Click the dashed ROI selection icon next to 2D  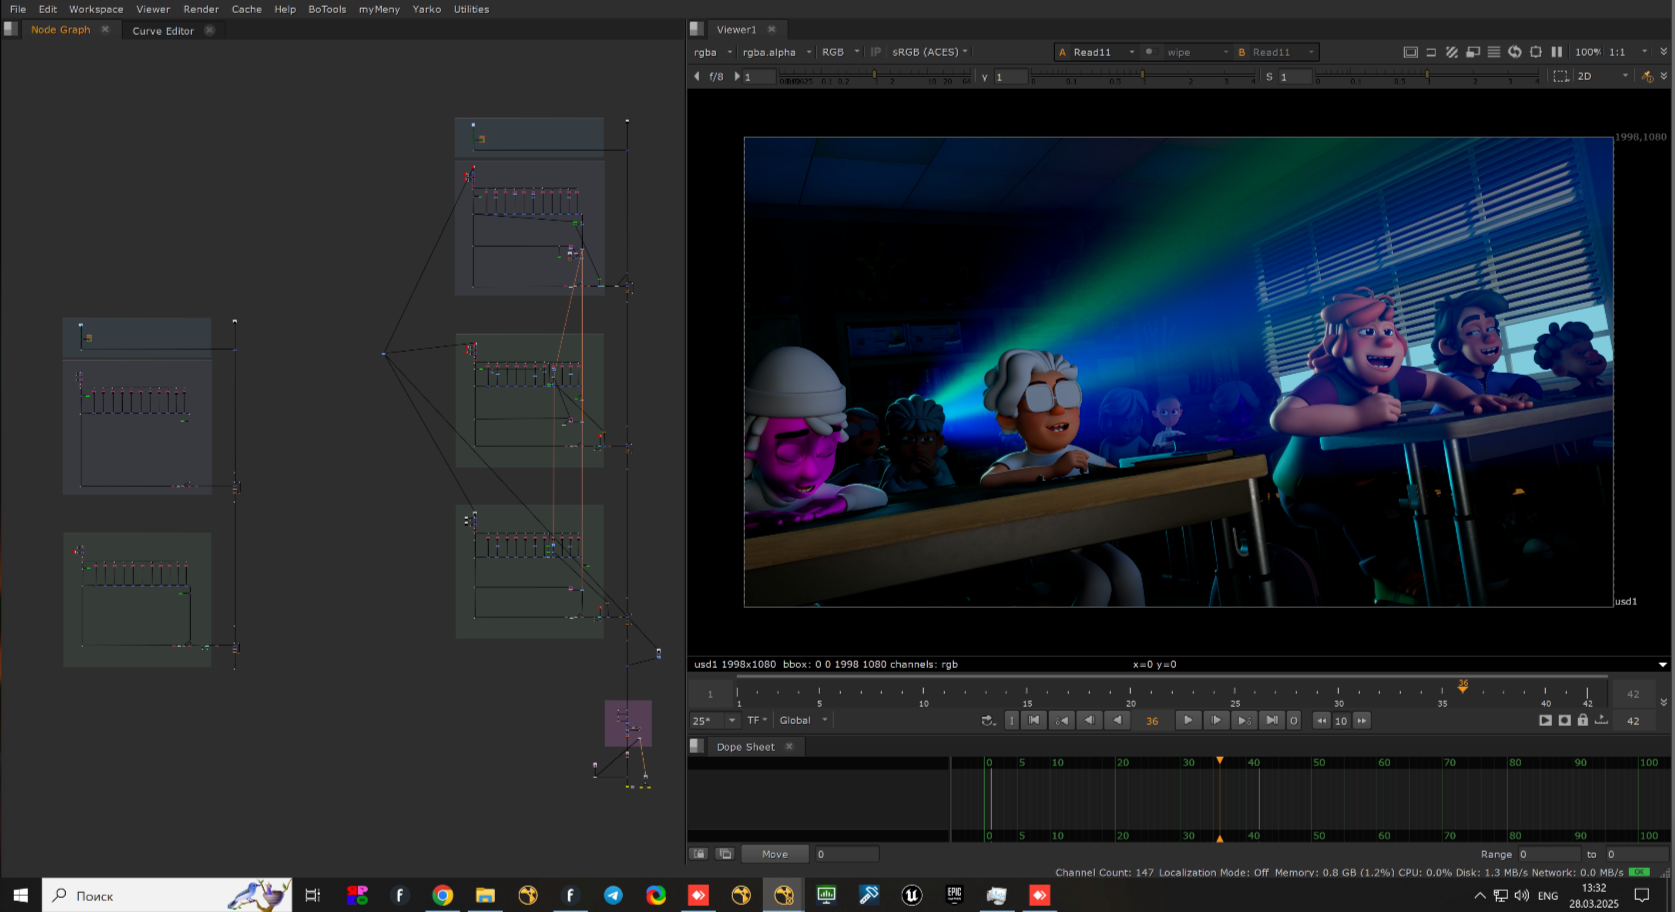pos(1561,76)
